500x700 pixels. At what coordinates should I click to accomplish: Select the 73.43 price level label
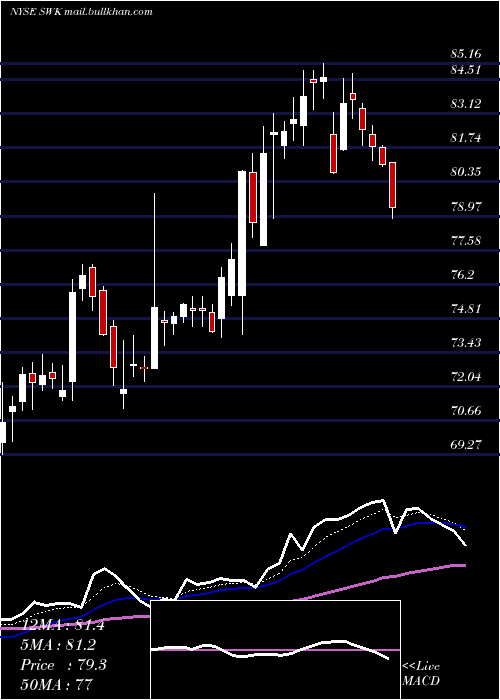(x=466, y=343)
